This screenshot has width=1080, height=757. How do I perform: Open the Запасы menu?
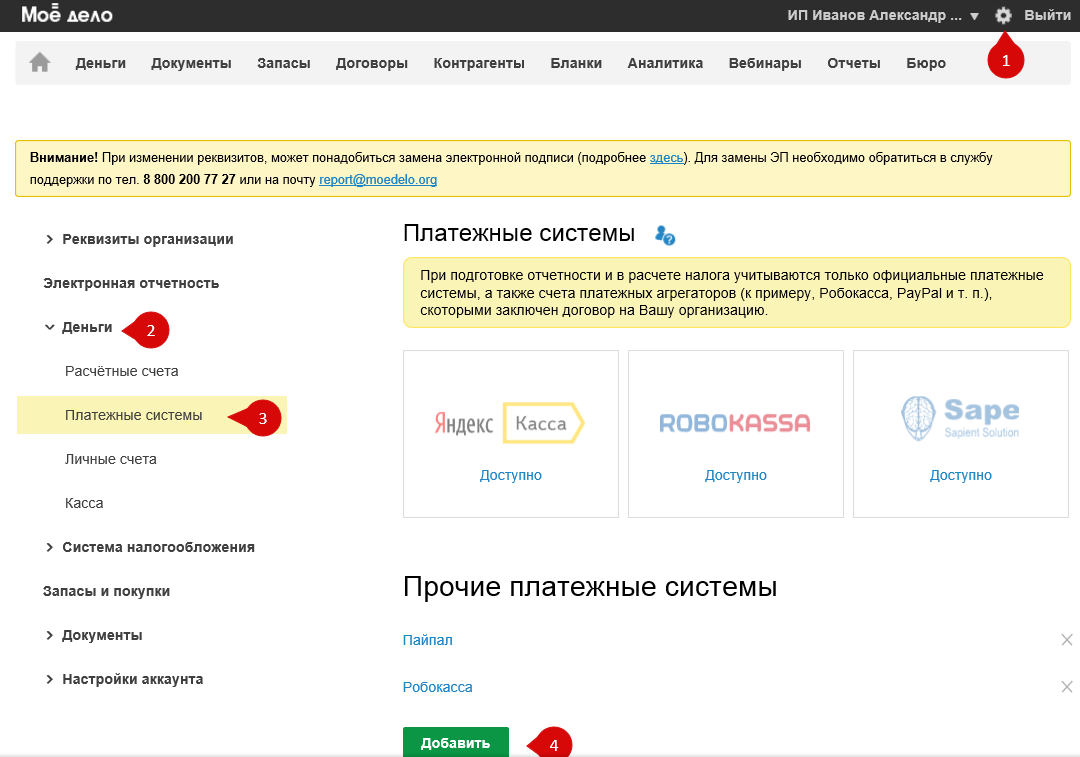(284, 63)
